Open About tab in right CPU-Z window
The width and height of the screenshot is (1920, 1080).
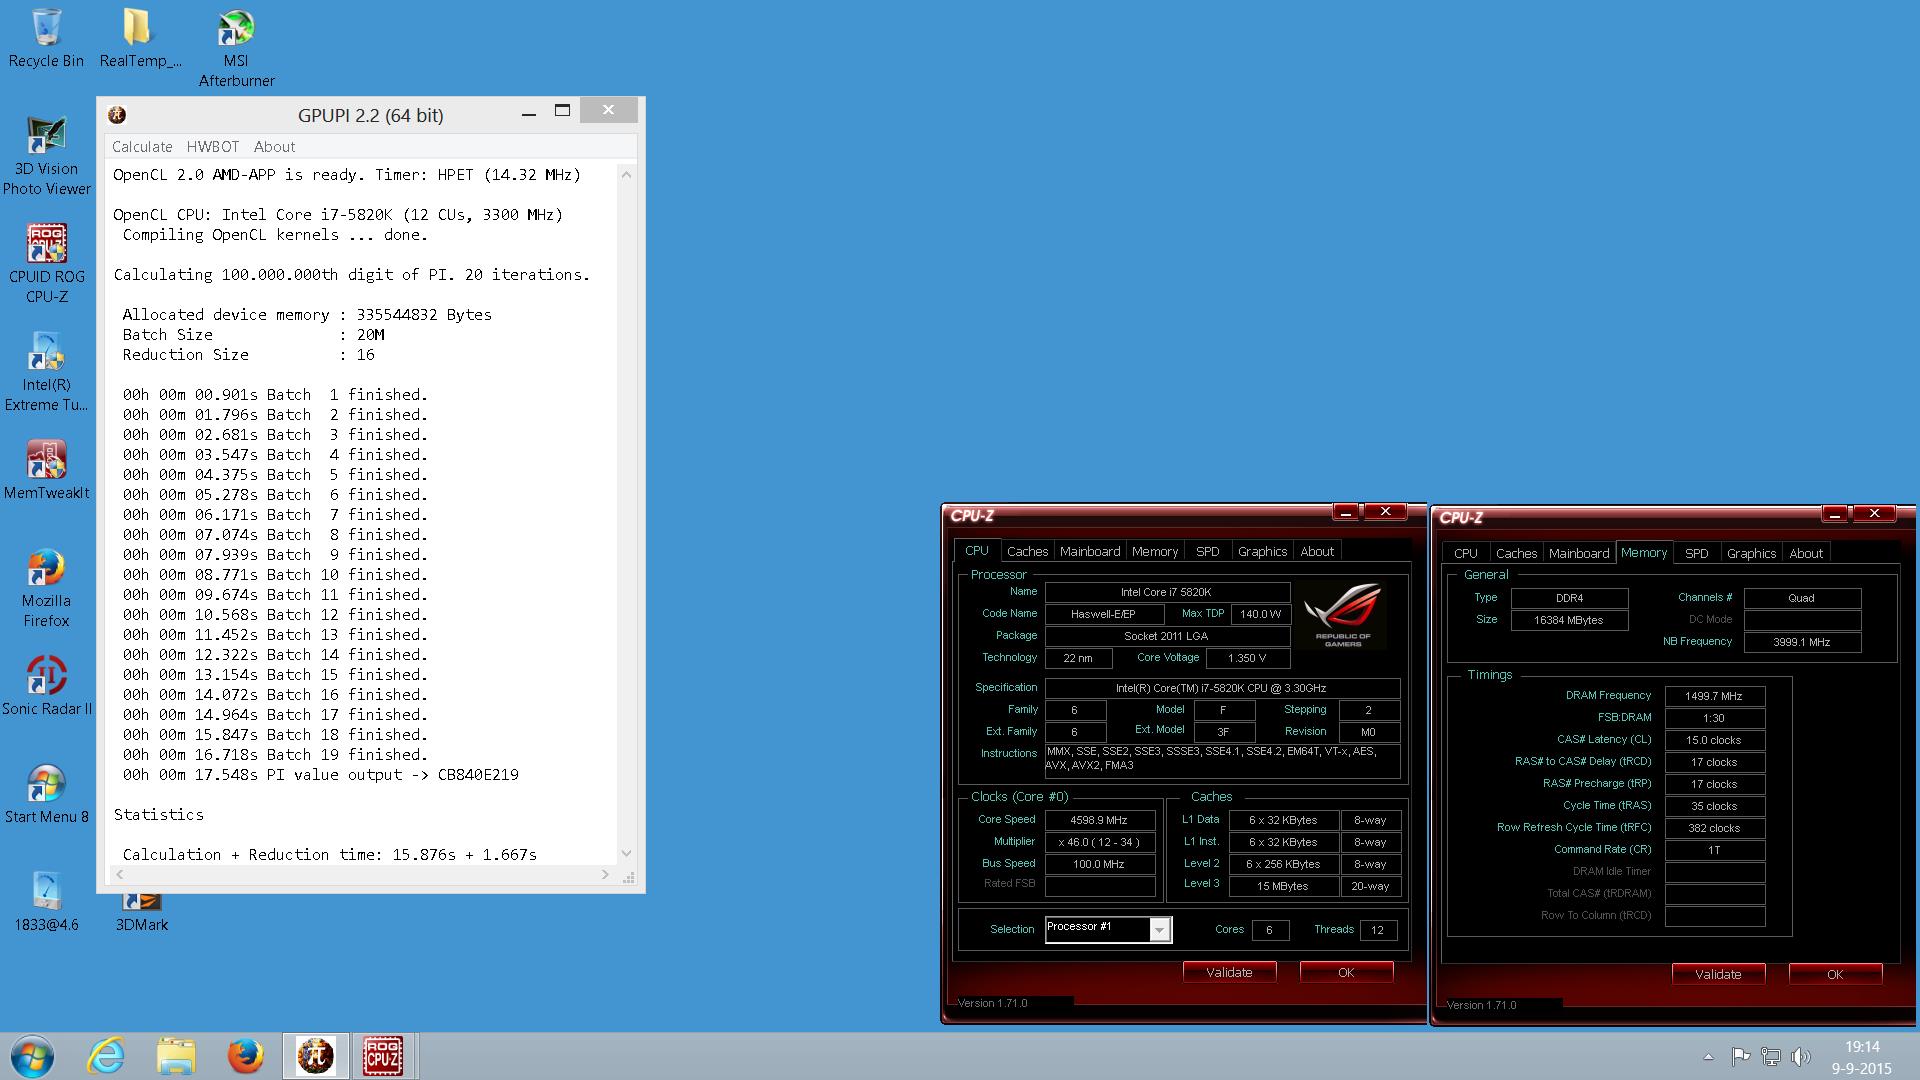(1806, 553)
